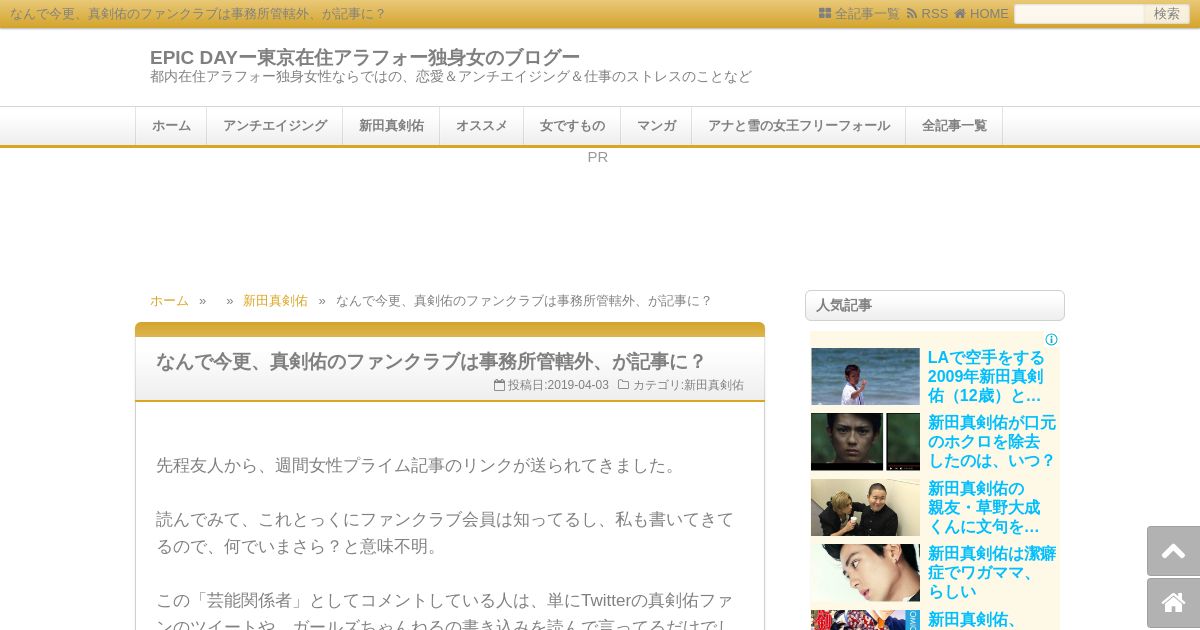Open the アンチエイジング menu item

275,126
